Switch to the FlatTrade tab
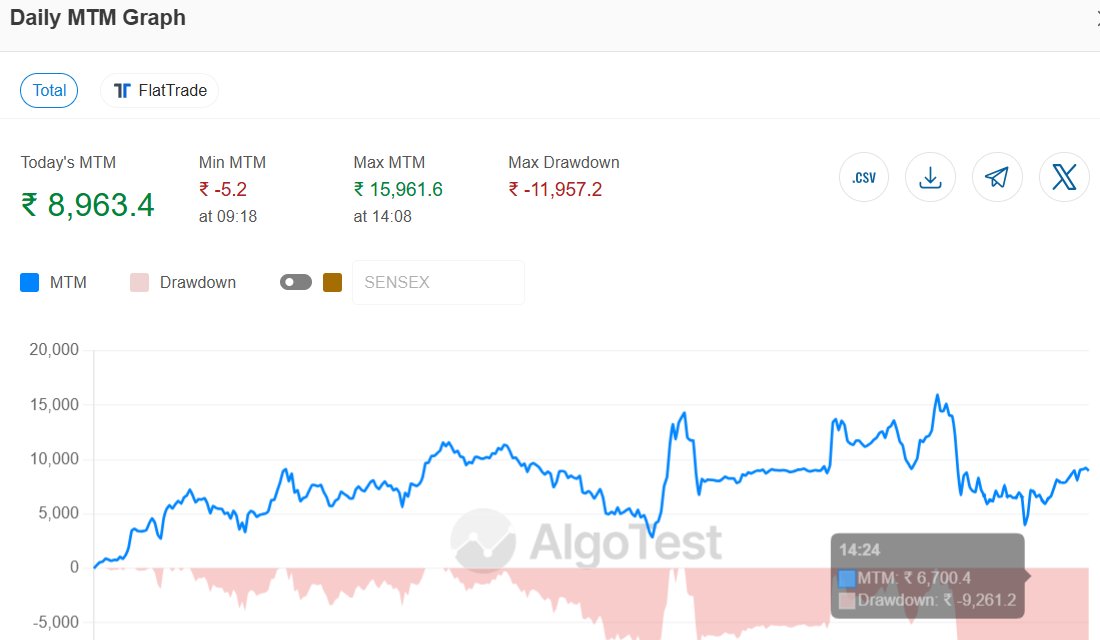Screen dimensions: 1100x640 159,90
